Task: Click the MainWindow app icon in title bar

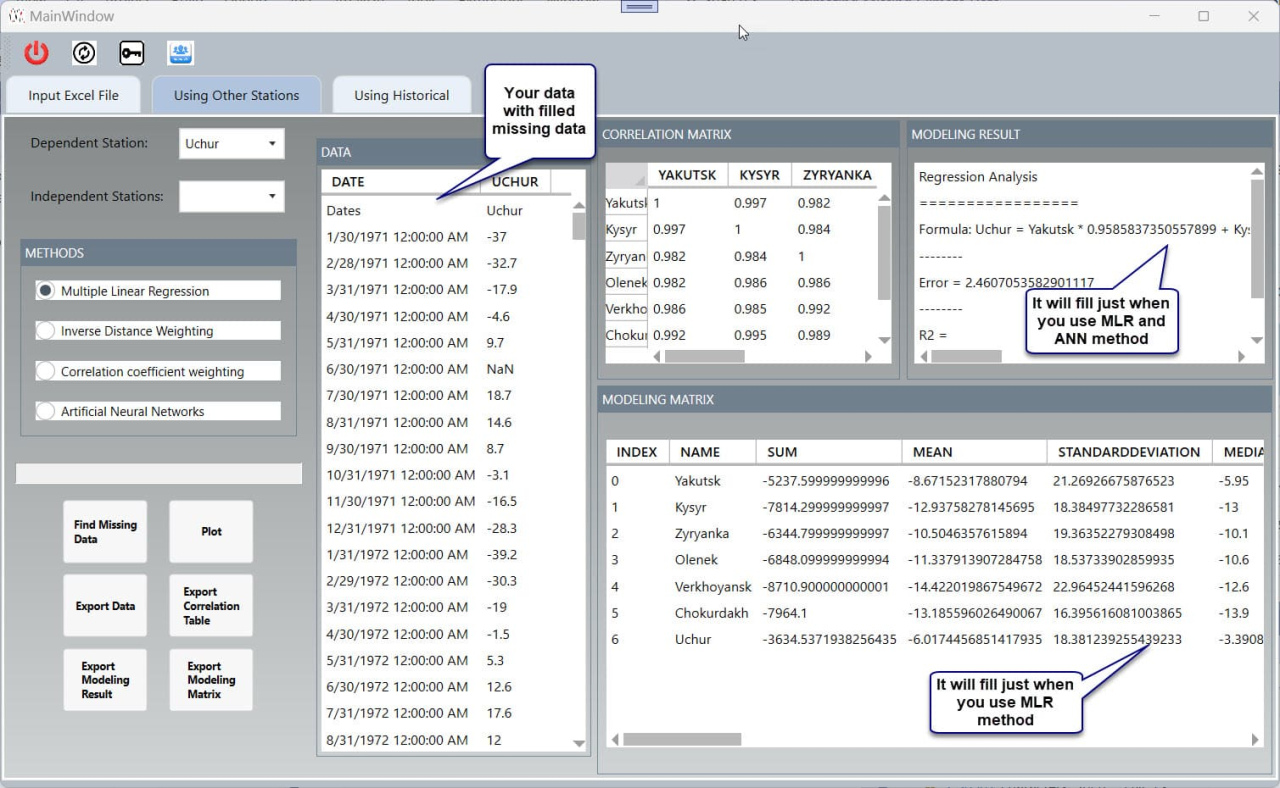Action: click(17, 16)
